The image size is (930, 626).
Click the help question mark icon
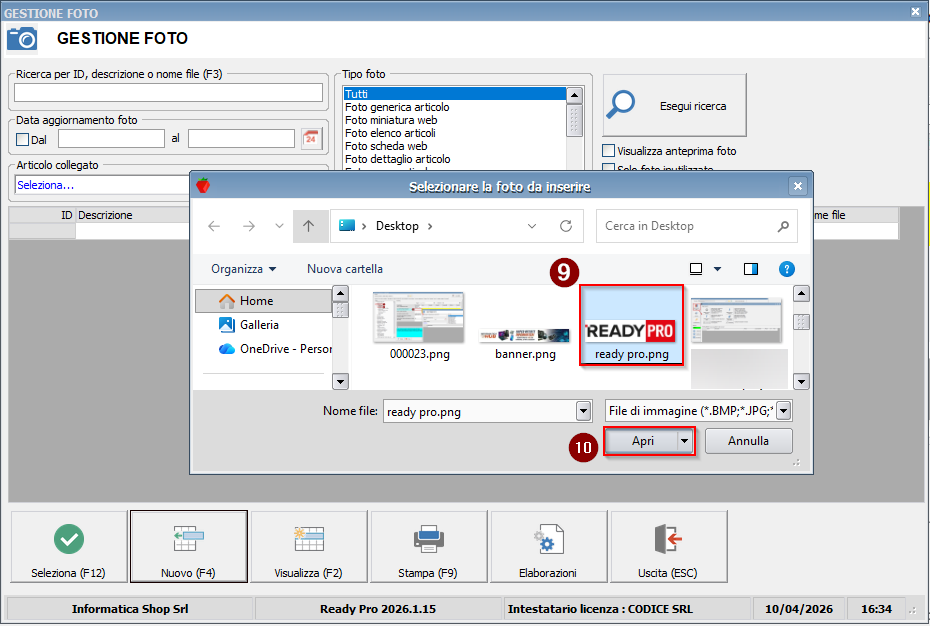(x=786, y=269)
